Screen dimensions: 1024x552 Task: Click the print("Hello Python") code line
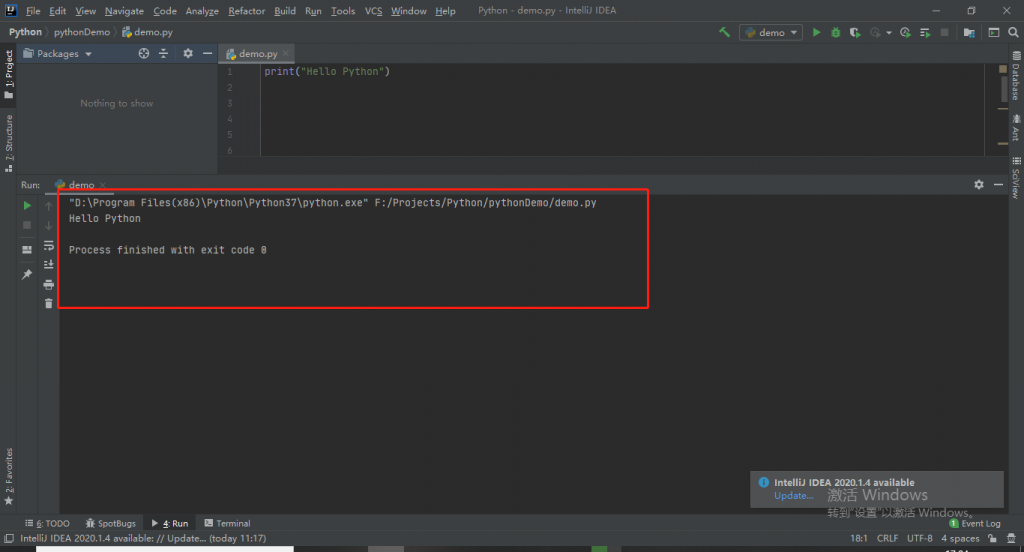tap(327, 71)
